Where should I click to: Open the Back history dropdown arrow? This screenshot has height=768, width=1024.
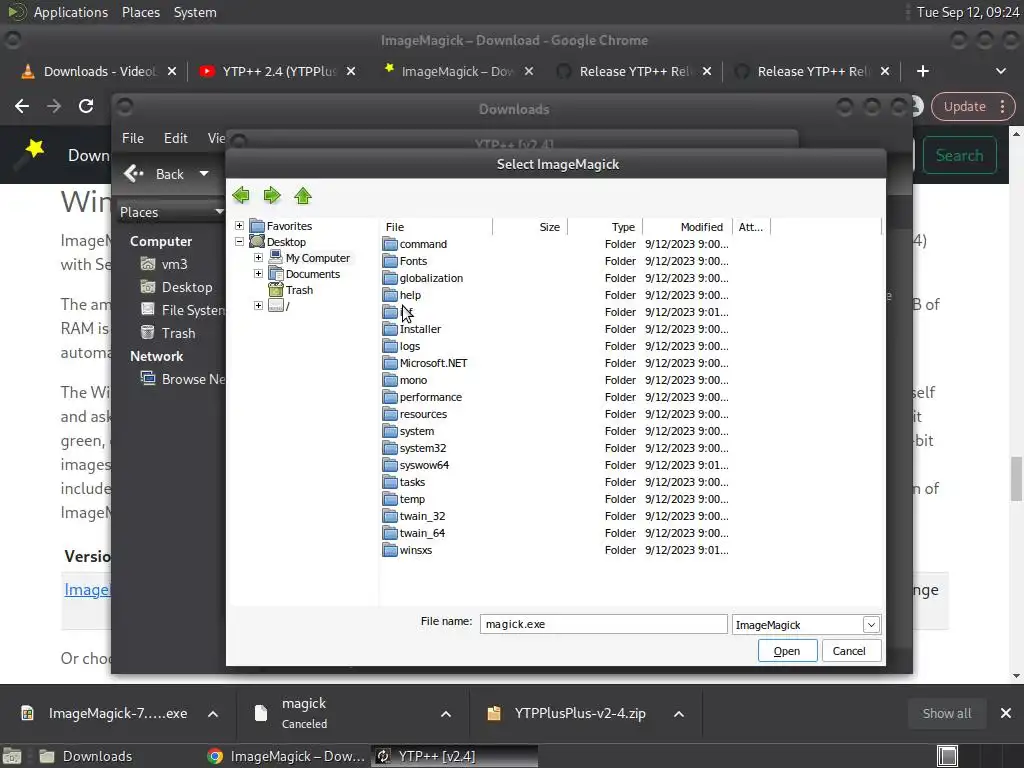pos(204,174)
